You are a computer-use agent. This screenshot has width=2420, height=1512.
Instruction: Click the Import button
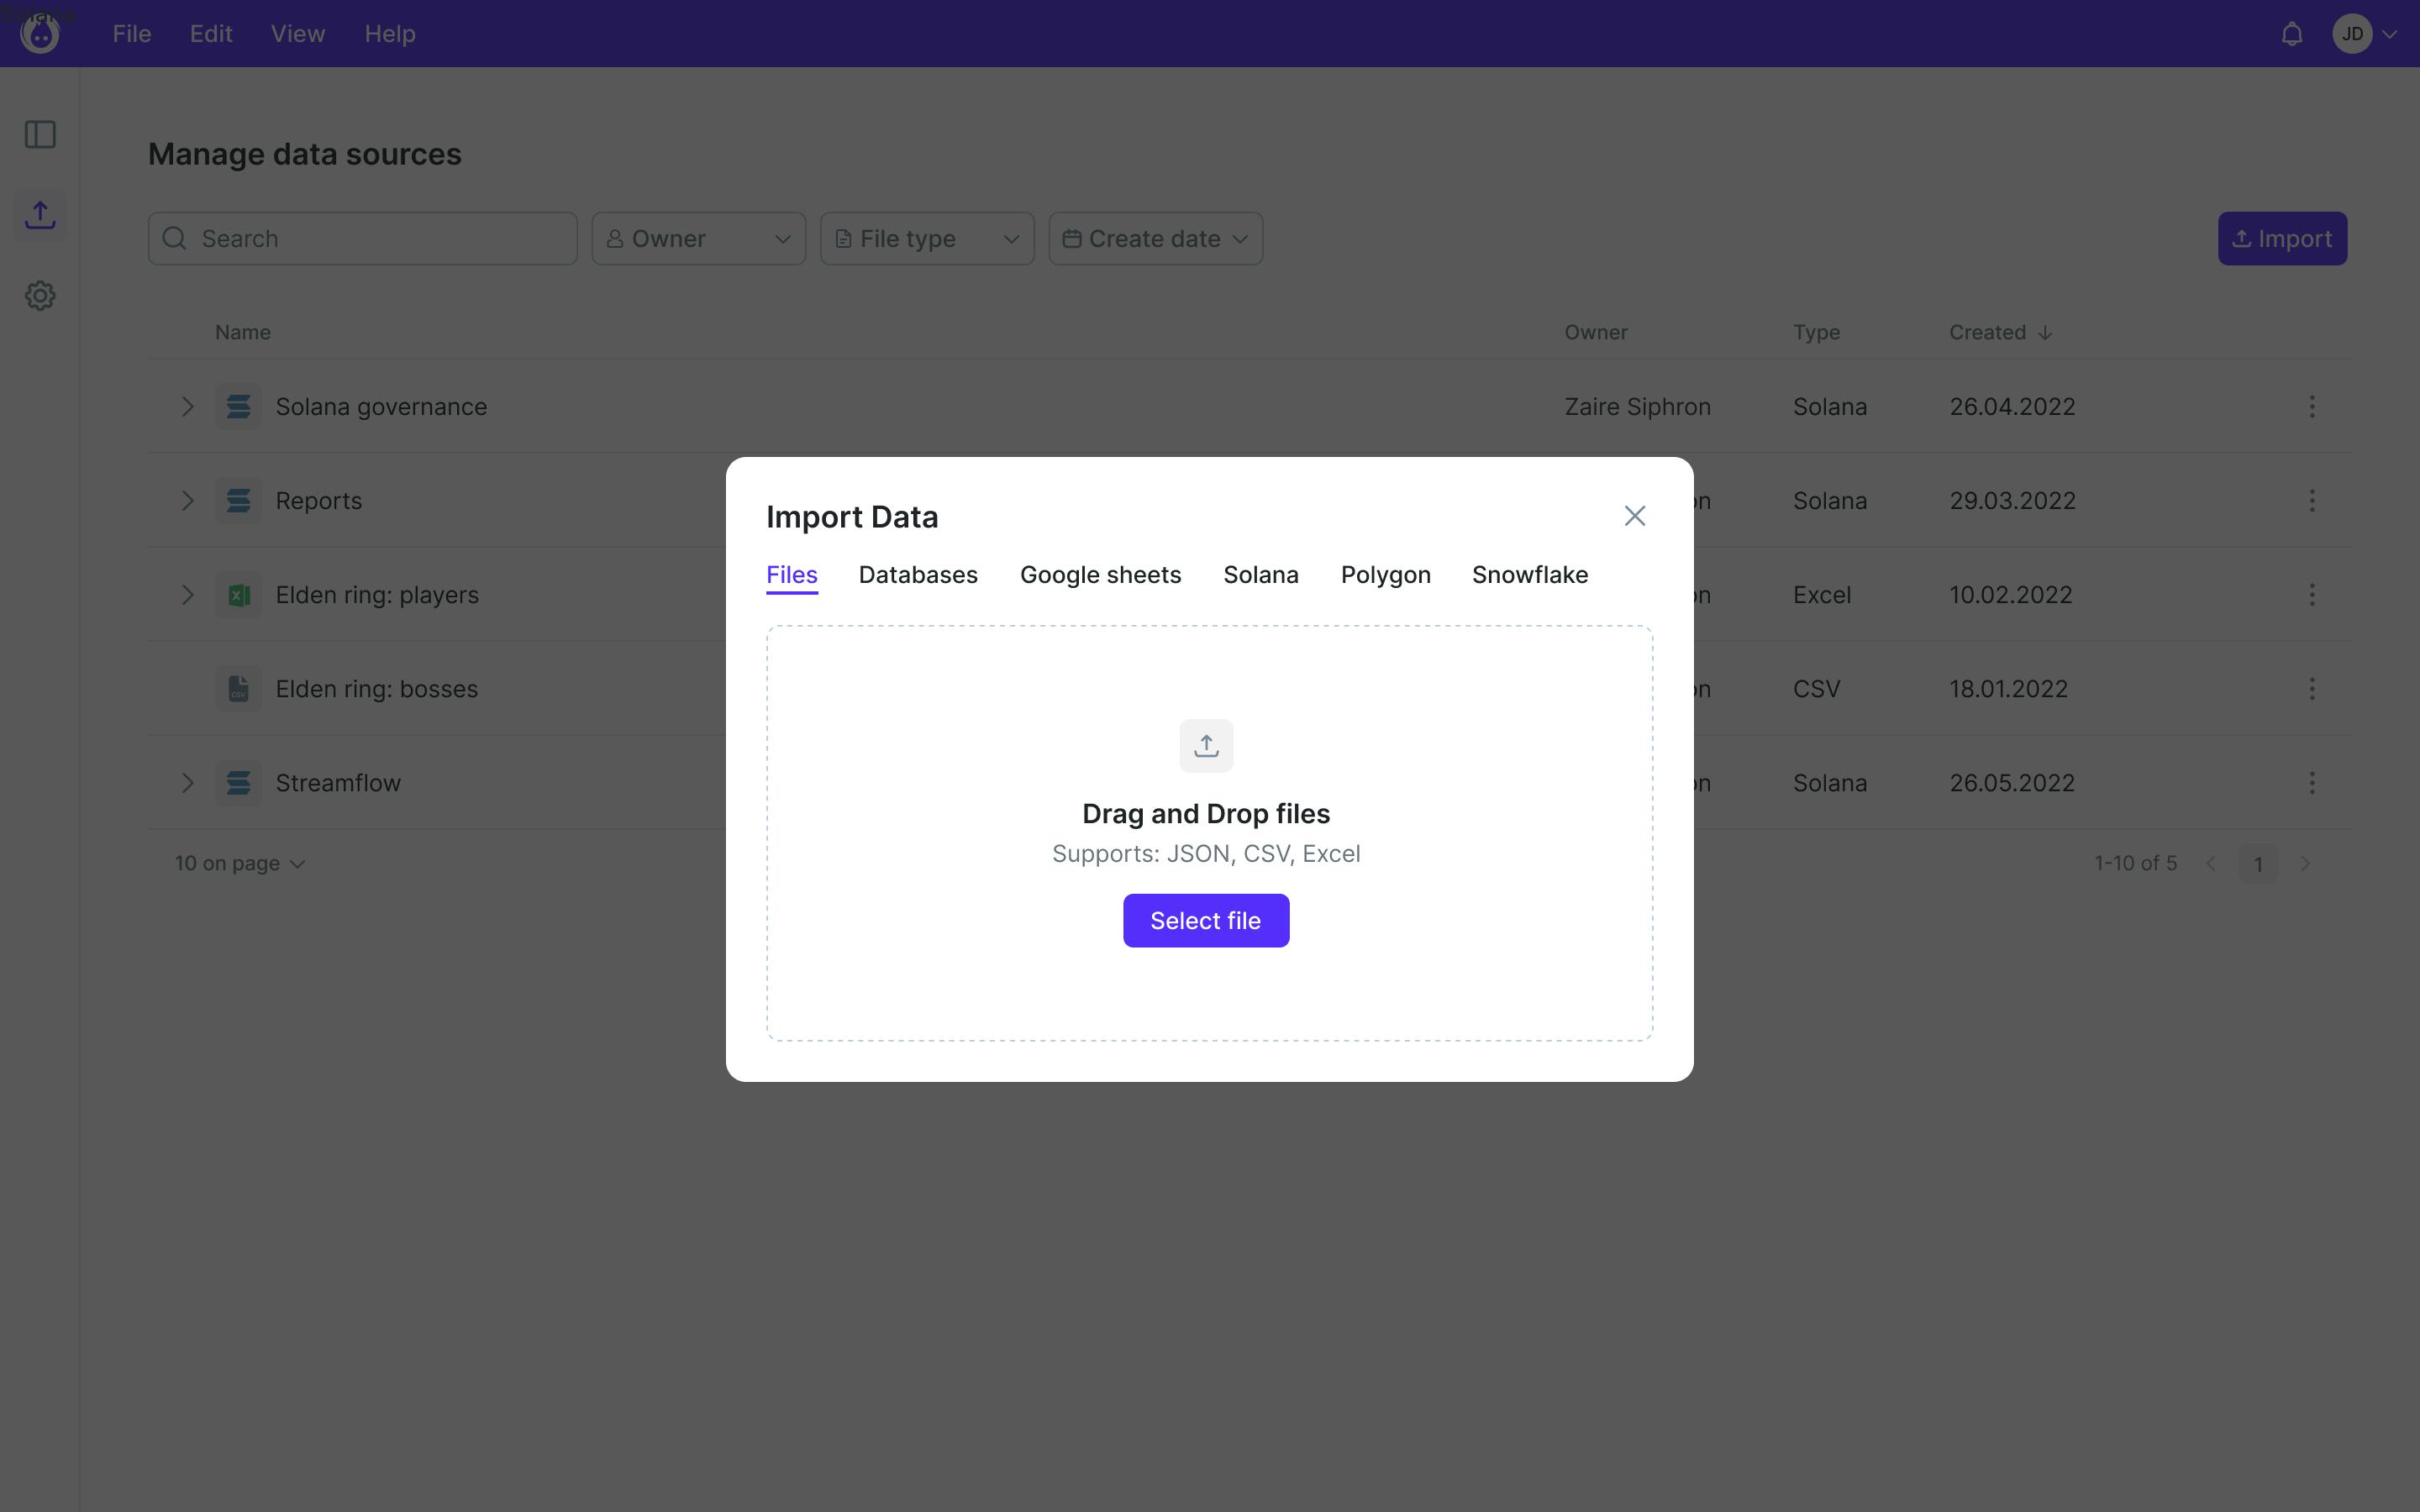point(2281,238)
